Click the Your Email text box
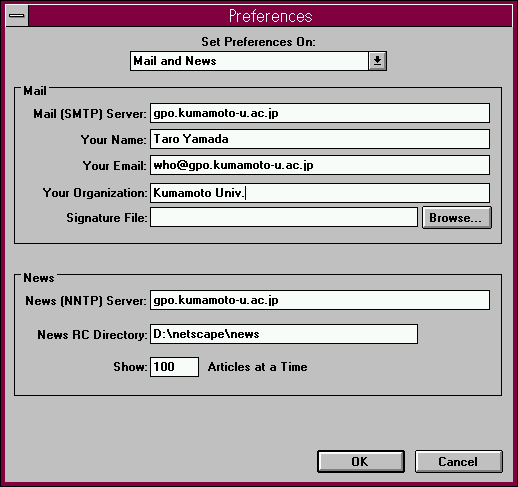Viewport: 518px width, 487px height. tap(320, 165)
